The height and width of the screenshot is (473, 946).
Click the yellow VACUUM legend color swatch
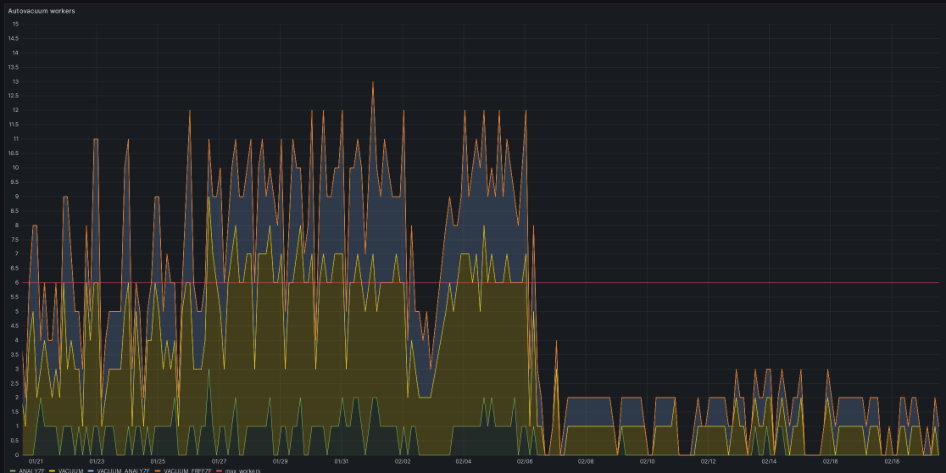tap(52, 470)
